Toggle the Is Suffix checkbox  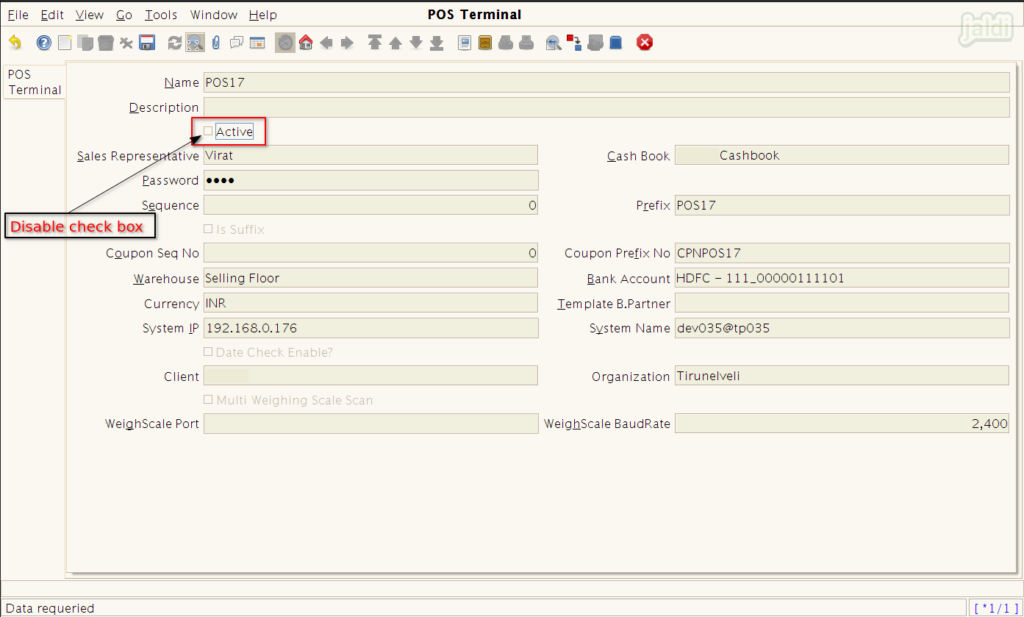point(208,229)
